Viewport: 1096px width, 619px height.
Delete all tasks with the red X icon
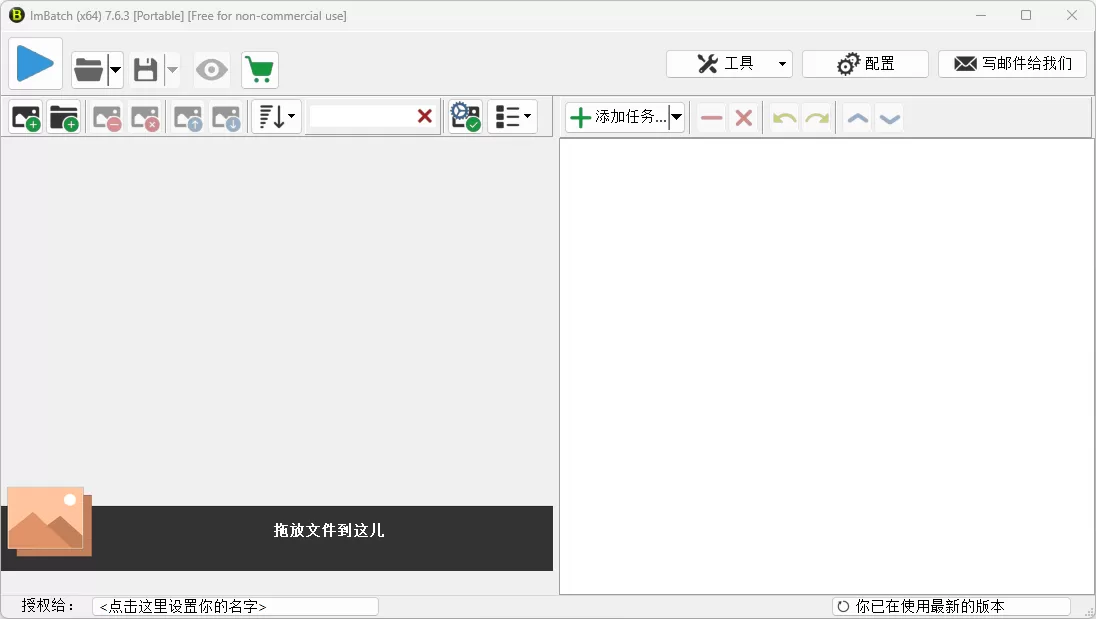744,117
